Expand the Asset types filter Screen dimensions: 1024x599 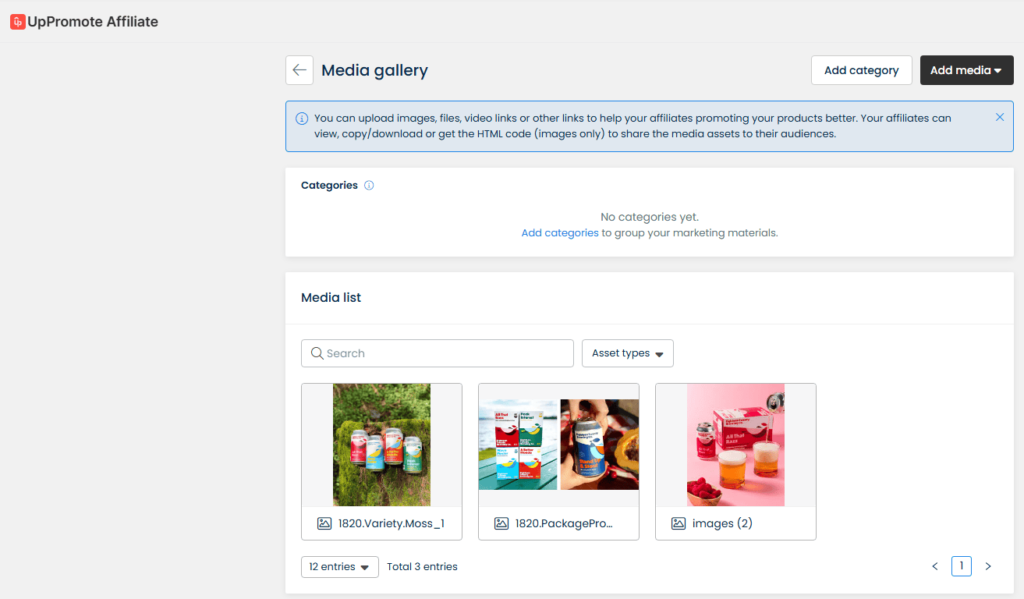[x=627, y=353]
